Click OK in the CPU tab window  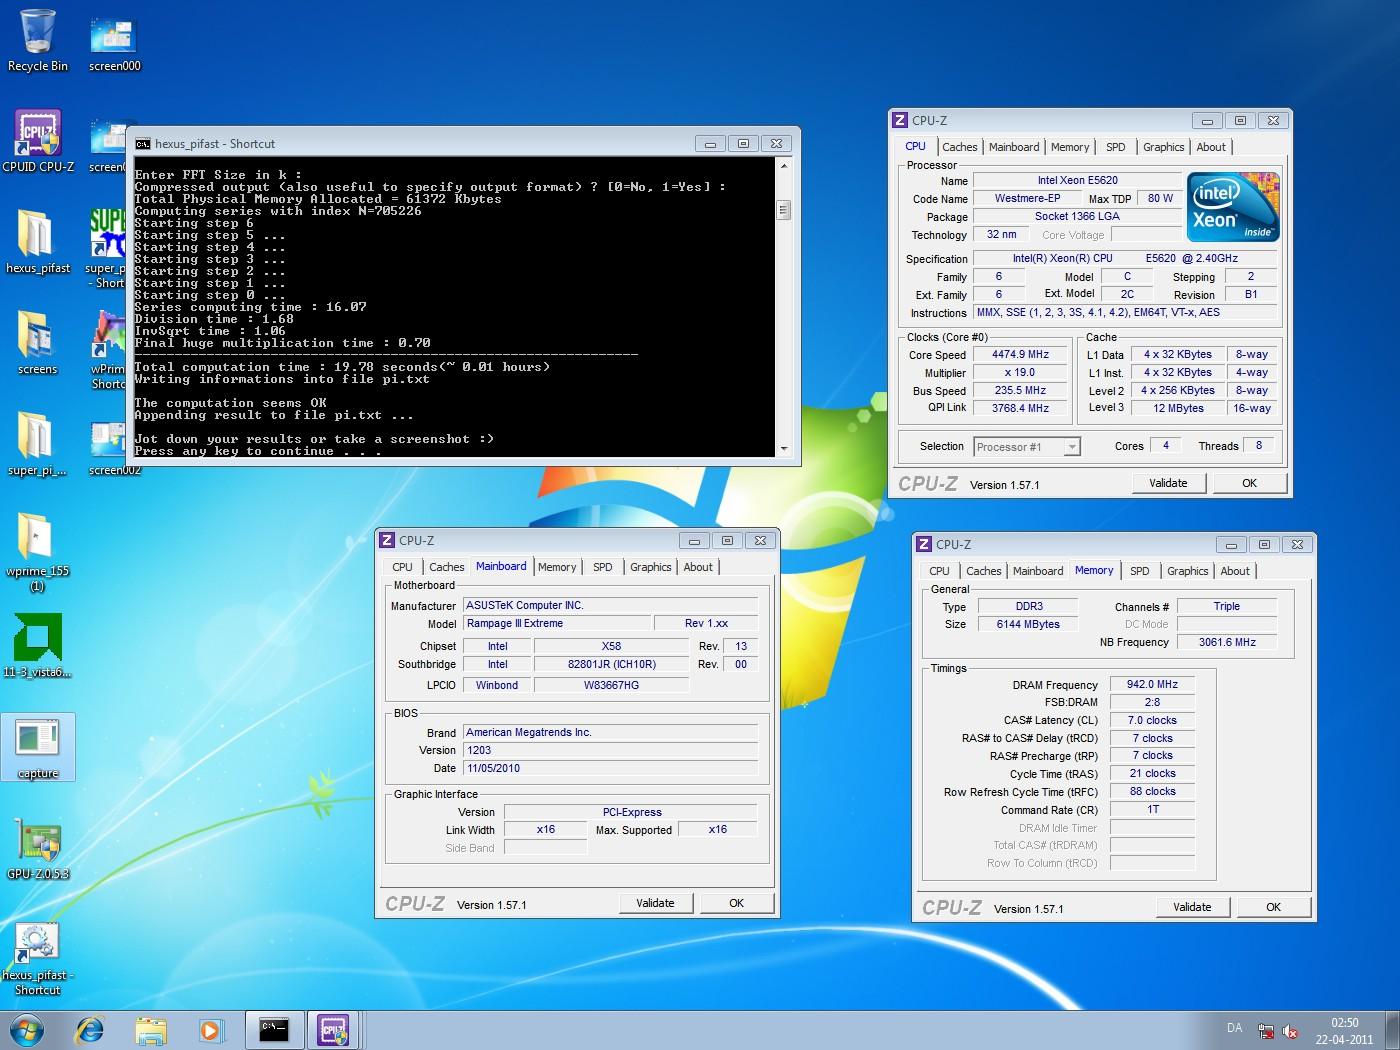1249,483
